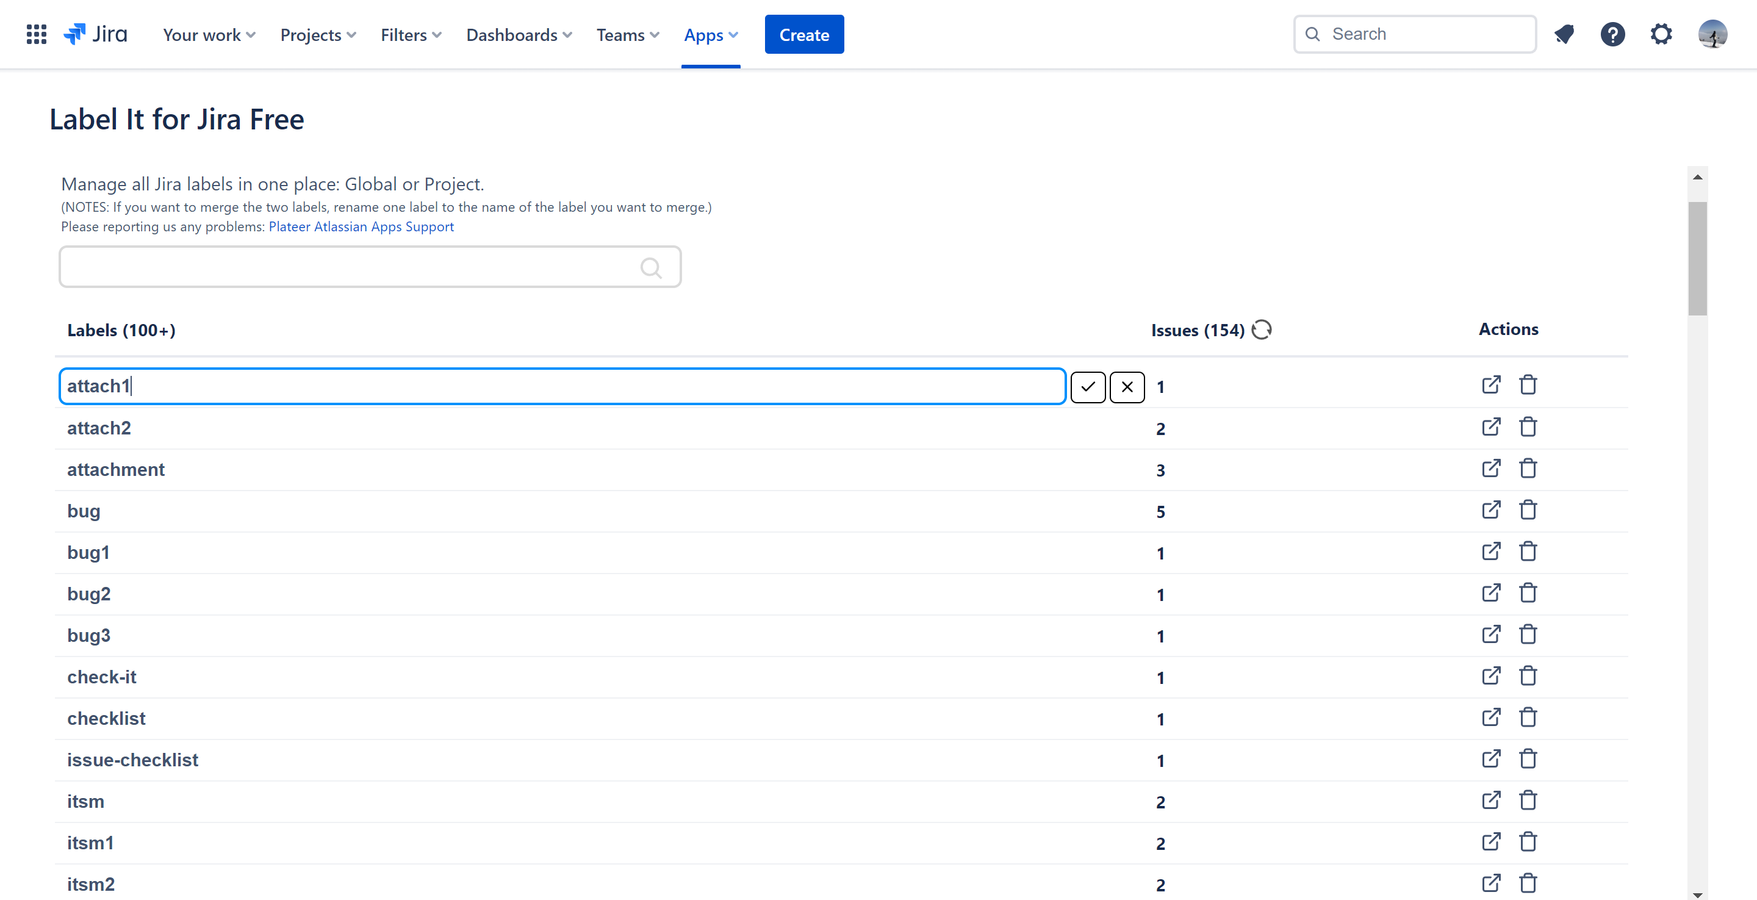The height and width of the screenshot is (900, 1757).
Task: Delete the attach2 label
Action: pos(1528,427)
